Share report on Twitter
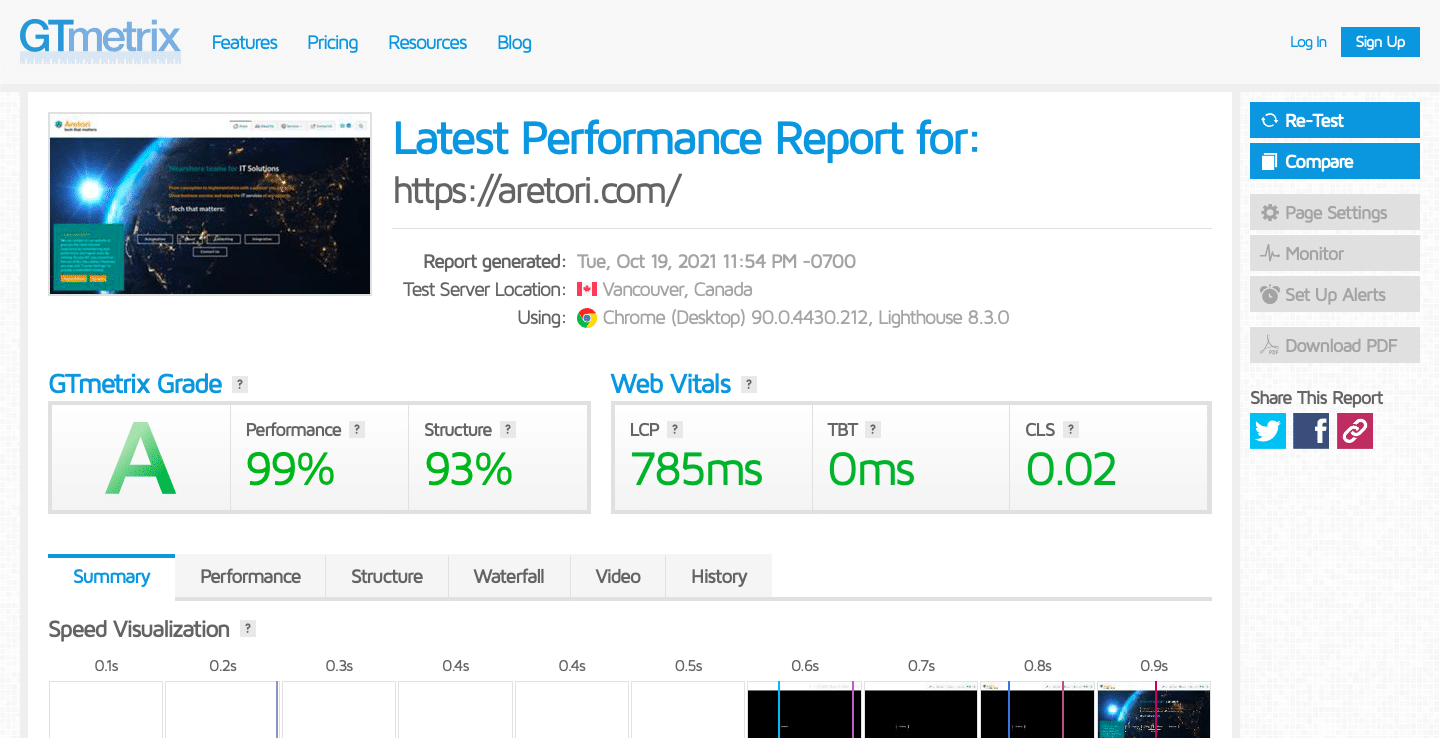 click(x=1268, y=431)
